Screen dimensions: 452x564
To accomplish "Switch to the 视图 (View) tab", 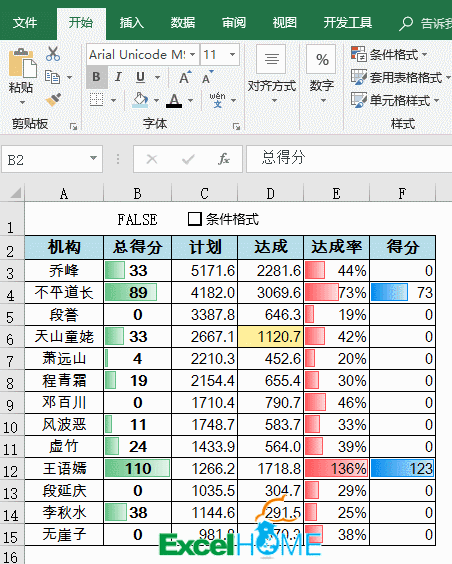I will click(284, 23).
